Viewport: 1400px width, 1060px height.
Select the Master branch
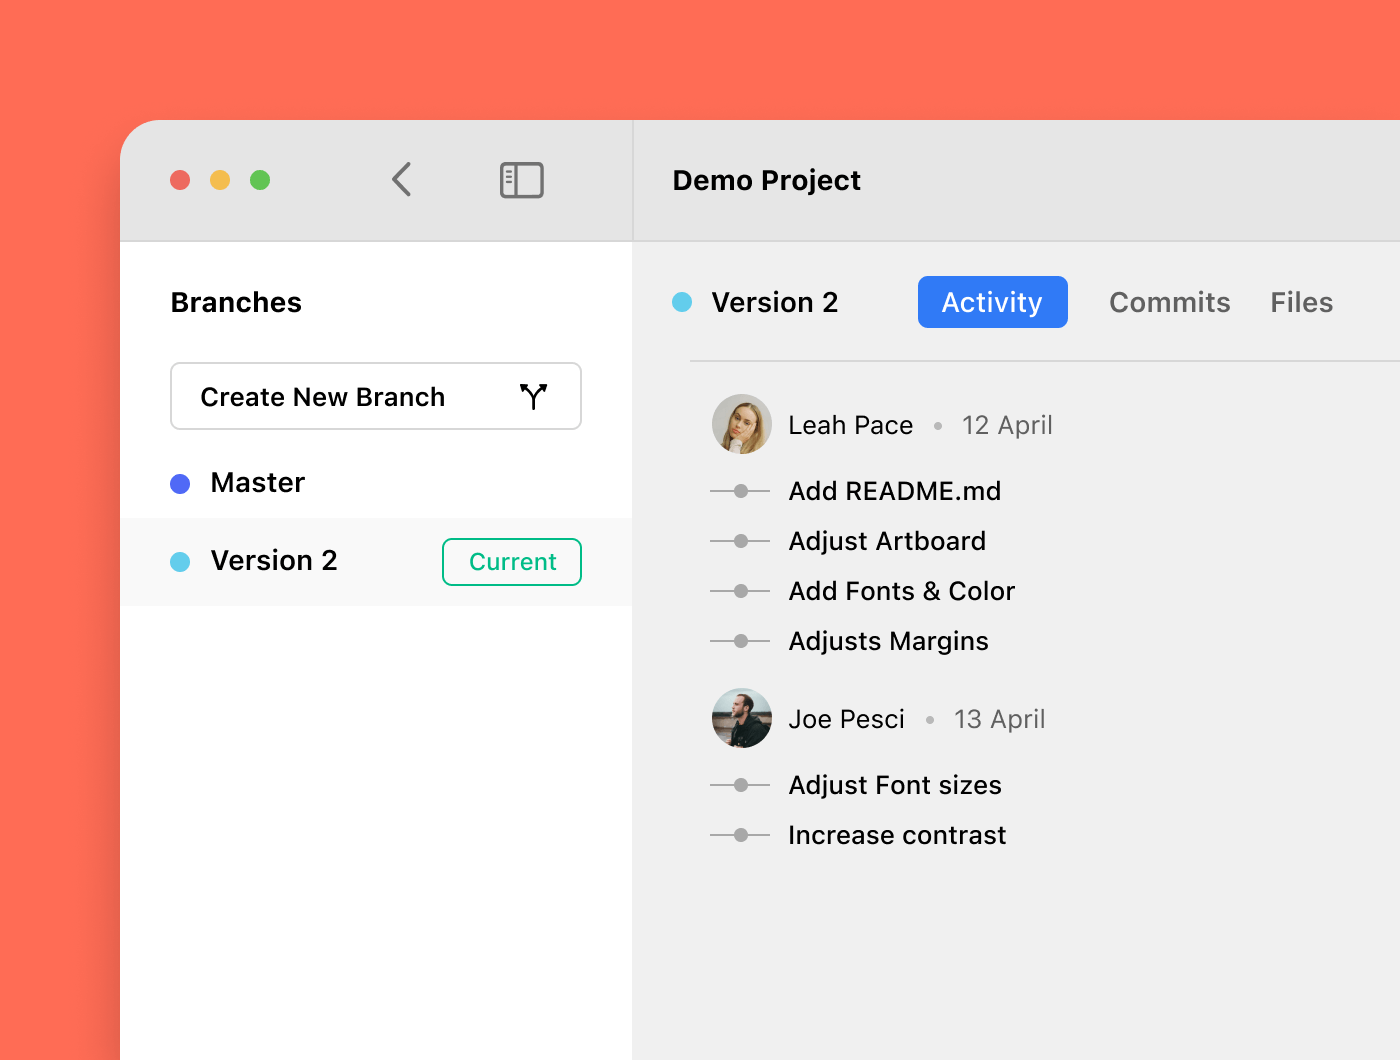click(x=376, y=483)
